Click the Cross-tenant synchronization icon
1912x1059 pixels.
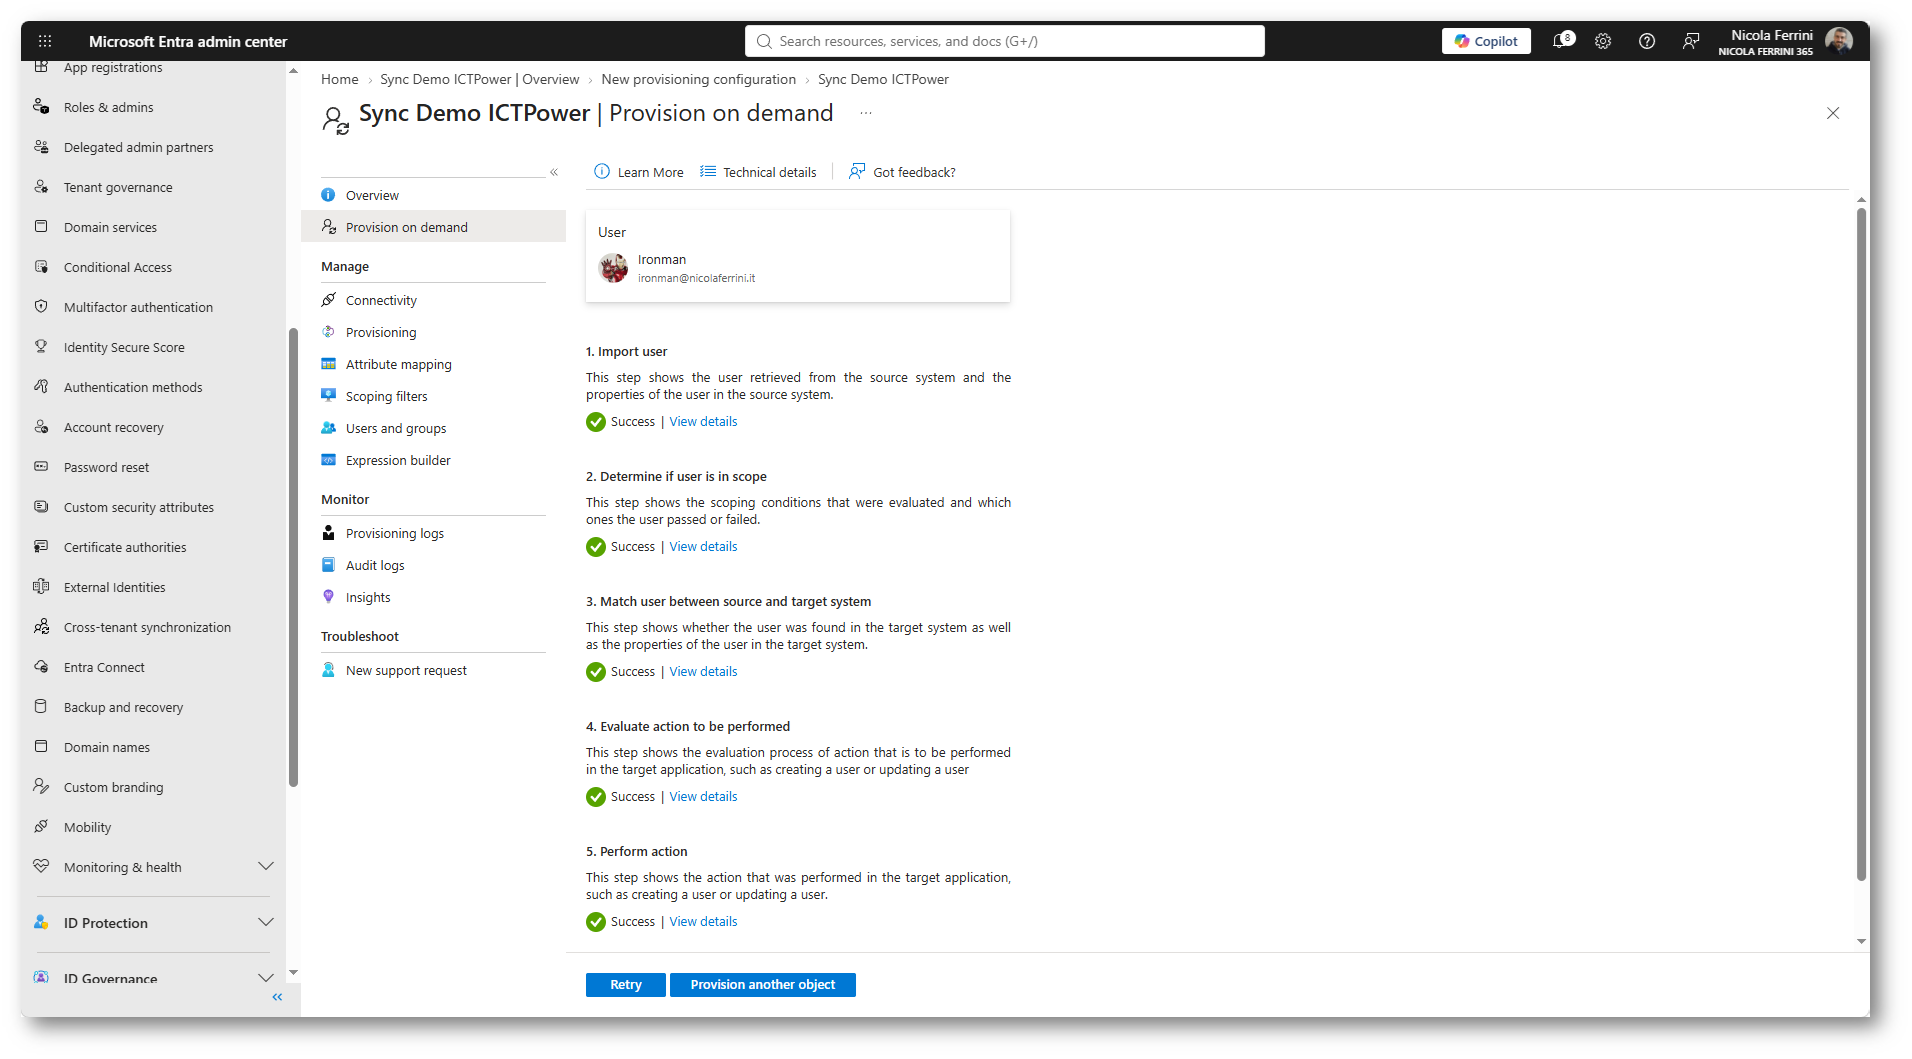pos(41,627)
